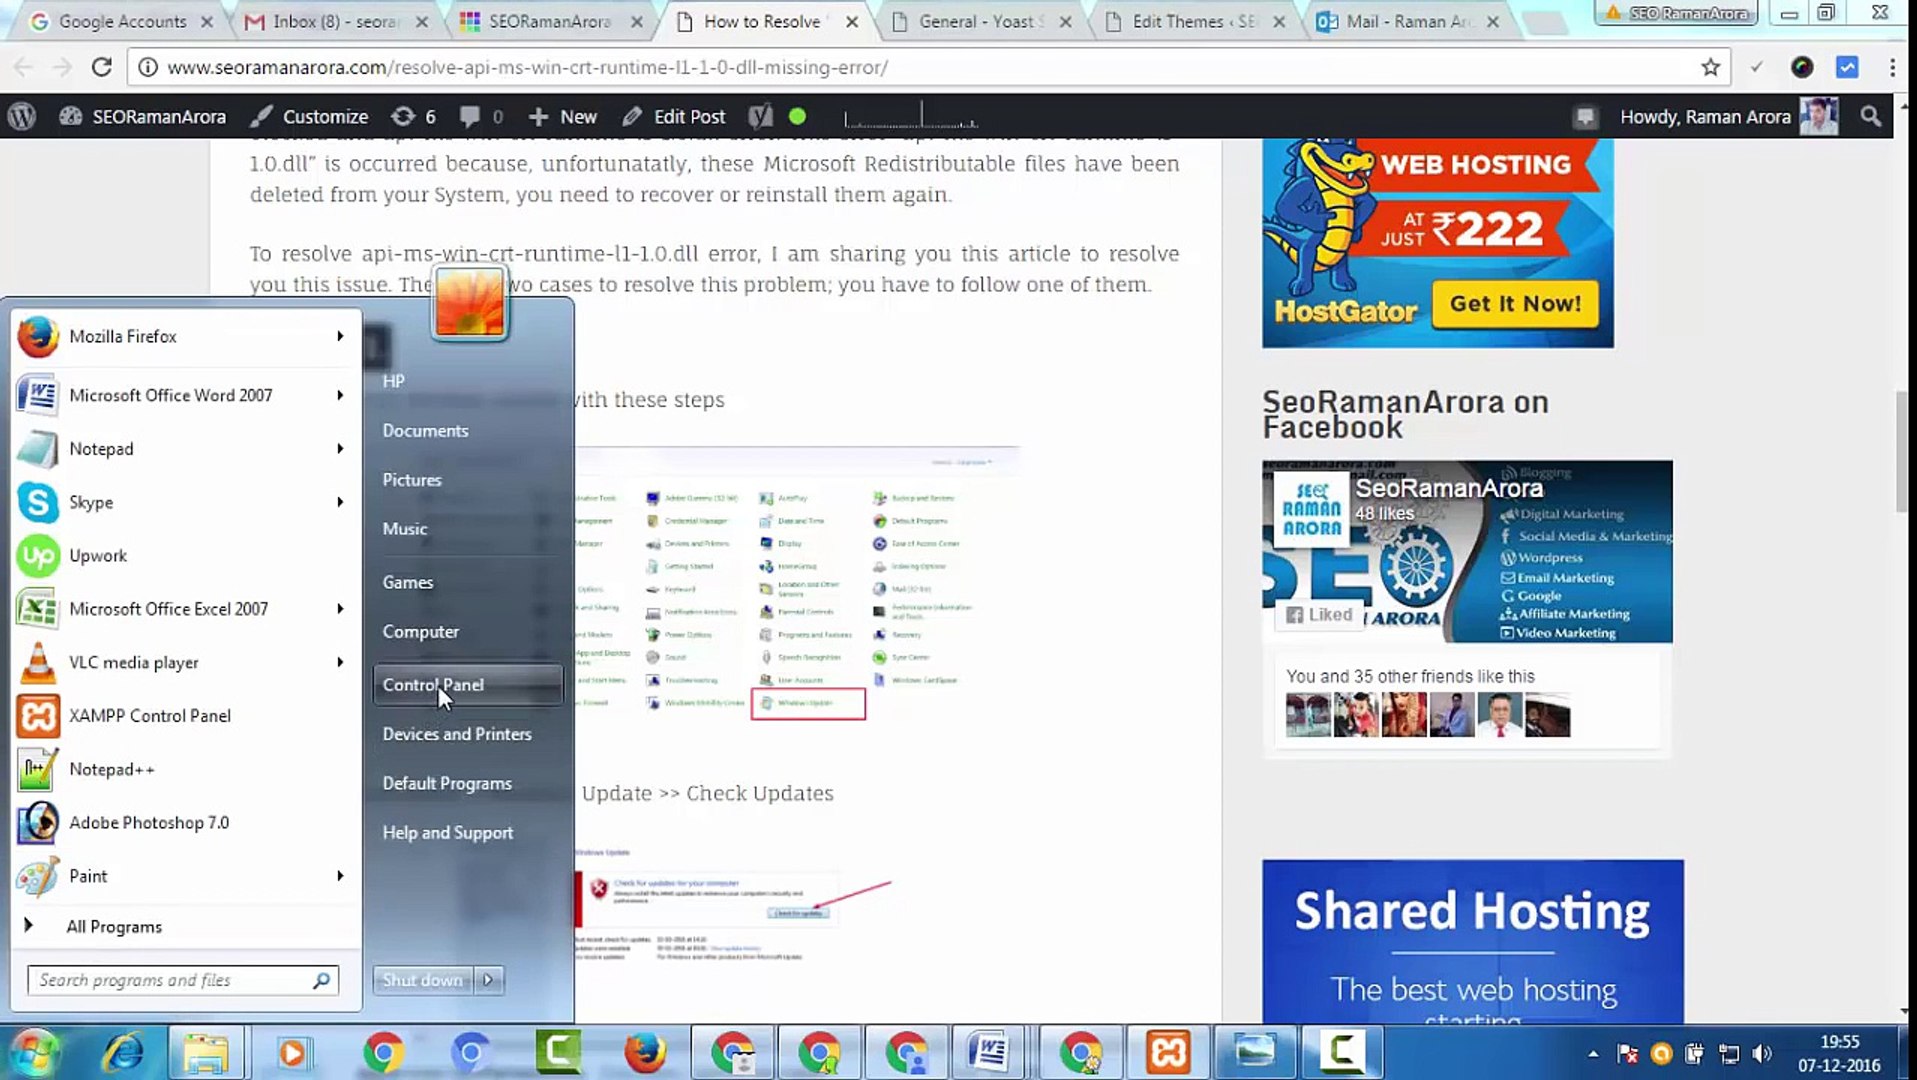
Task: Show hidden system tray icons
Action: click(x=1593, y=1053)
